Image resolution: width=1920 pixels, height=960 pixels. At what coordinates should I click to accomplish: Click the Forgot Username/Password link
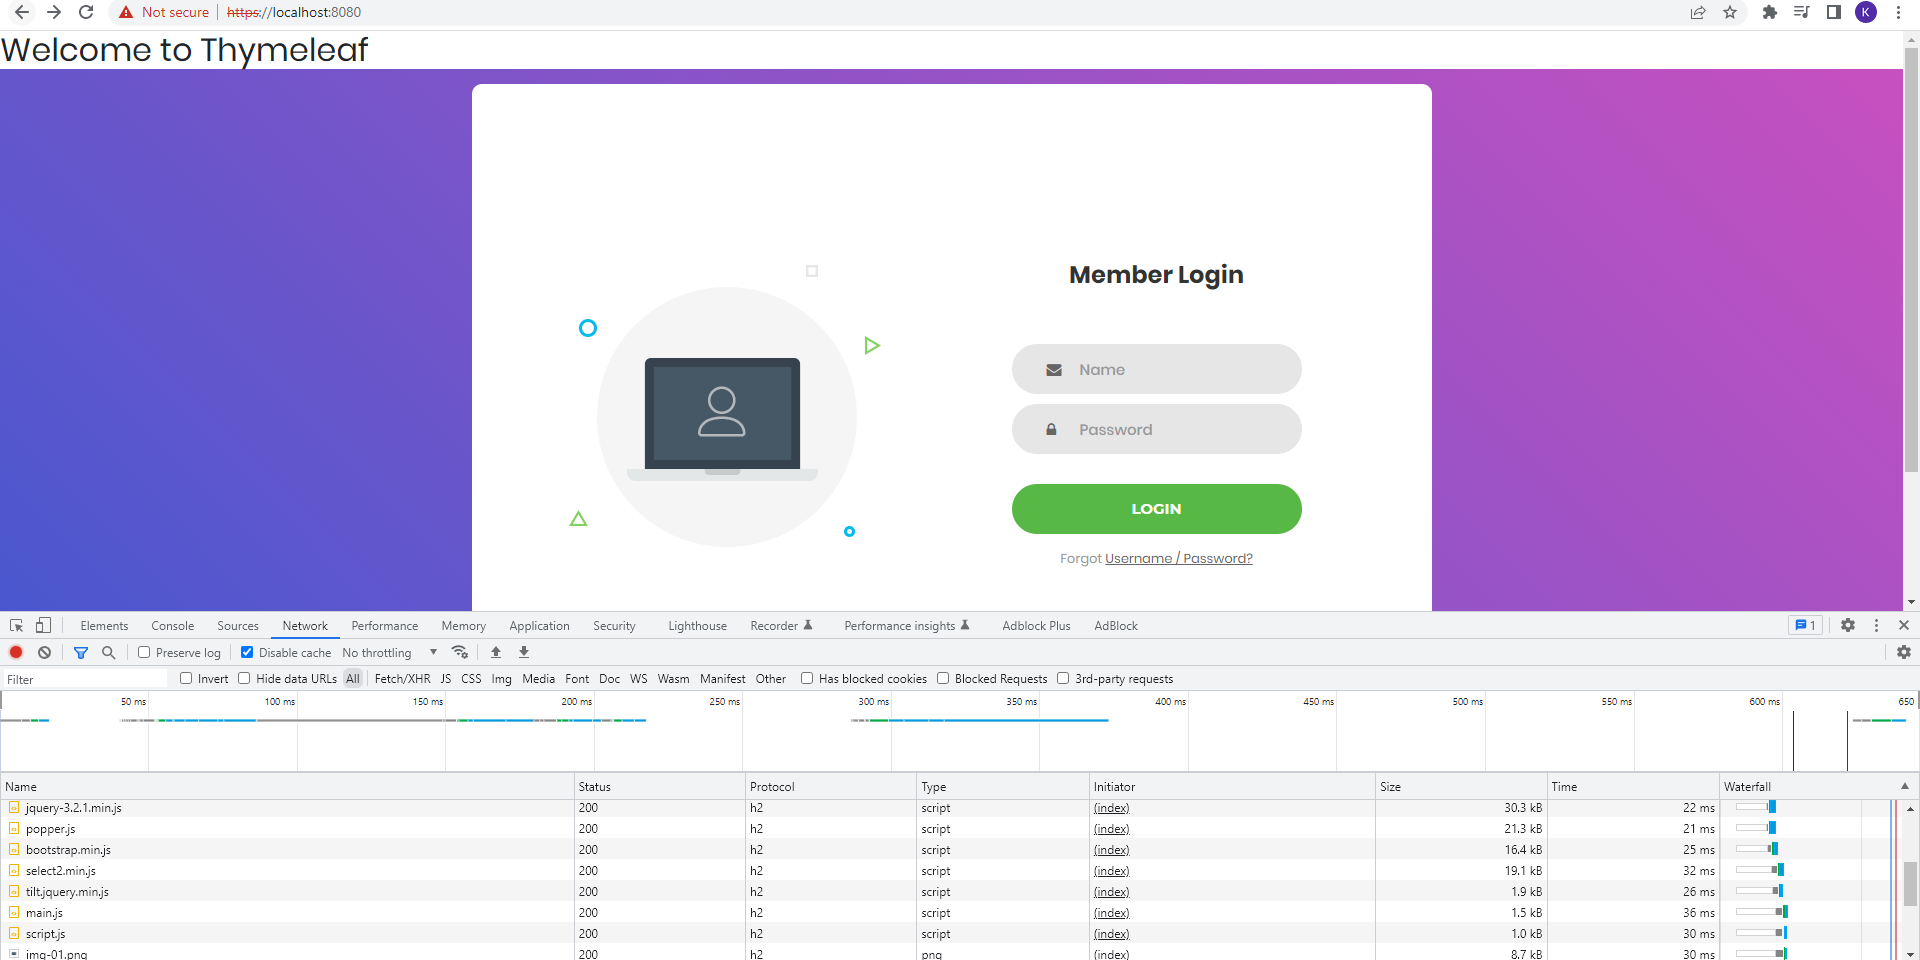point(1178,558)
